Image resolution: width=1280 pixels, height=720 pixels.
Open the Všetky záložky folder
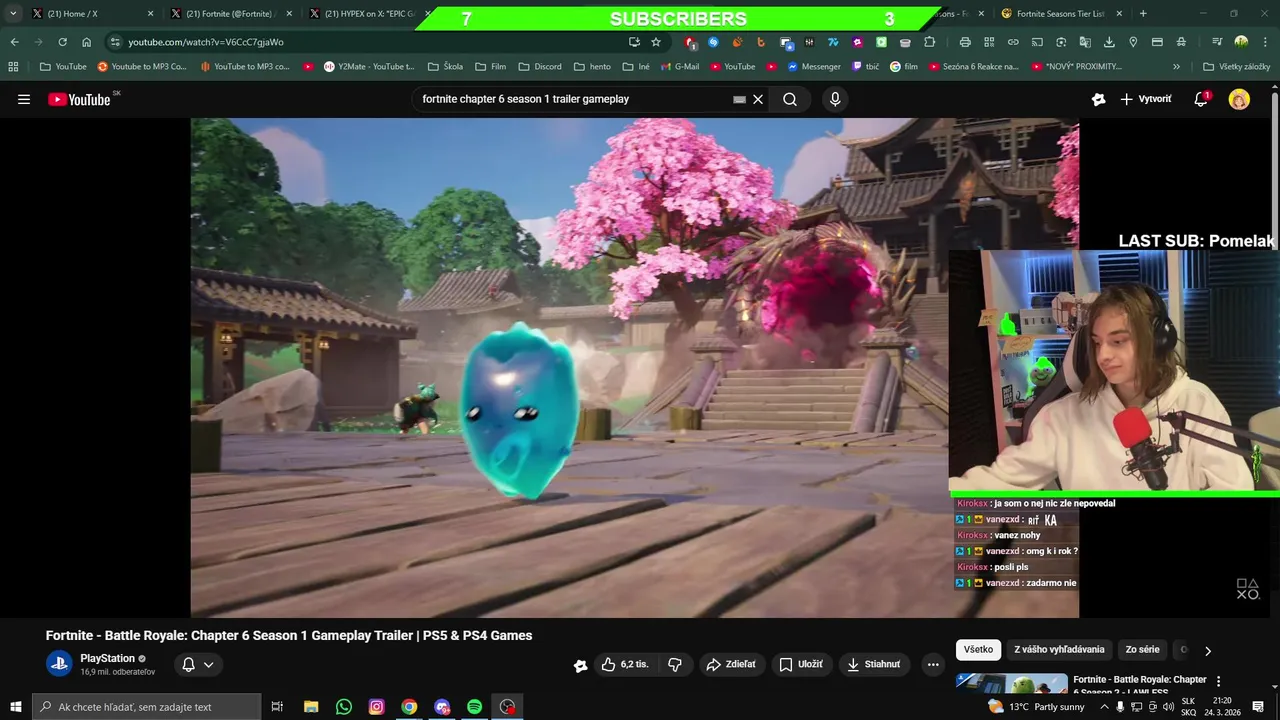pos(1237,67)
